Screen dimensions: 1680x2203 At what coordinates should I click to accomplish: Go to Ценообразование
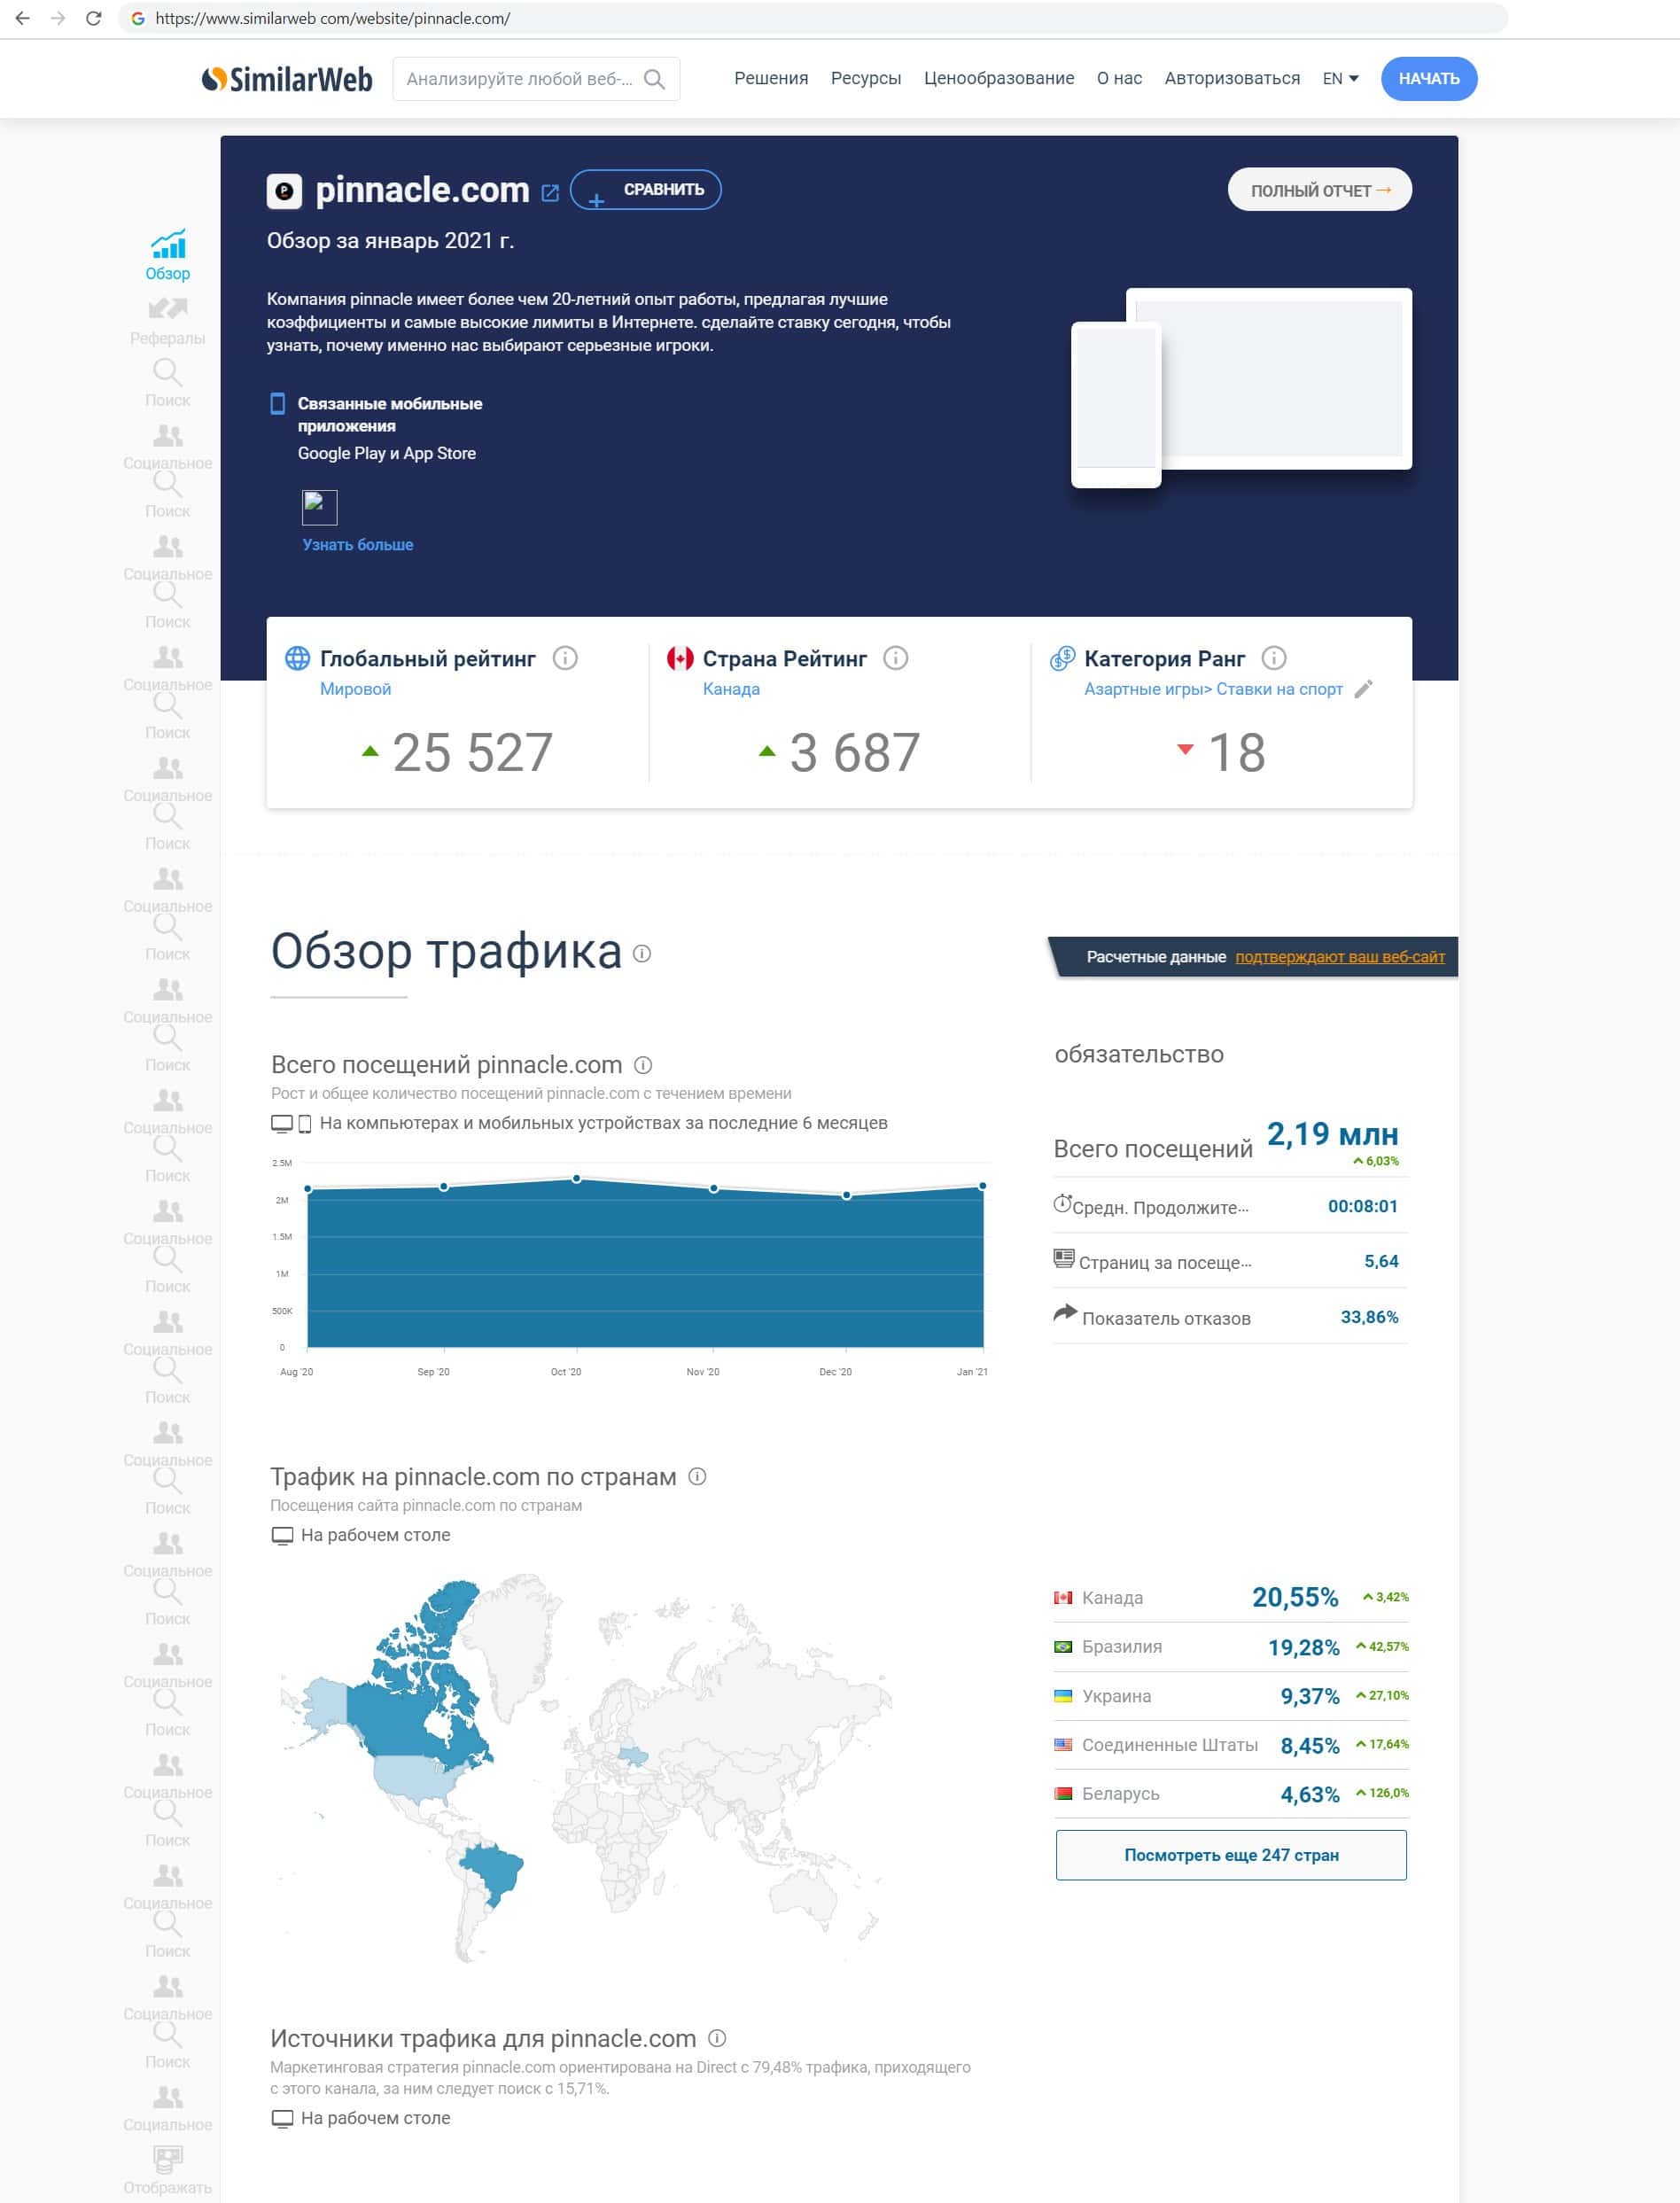[999, 79]
